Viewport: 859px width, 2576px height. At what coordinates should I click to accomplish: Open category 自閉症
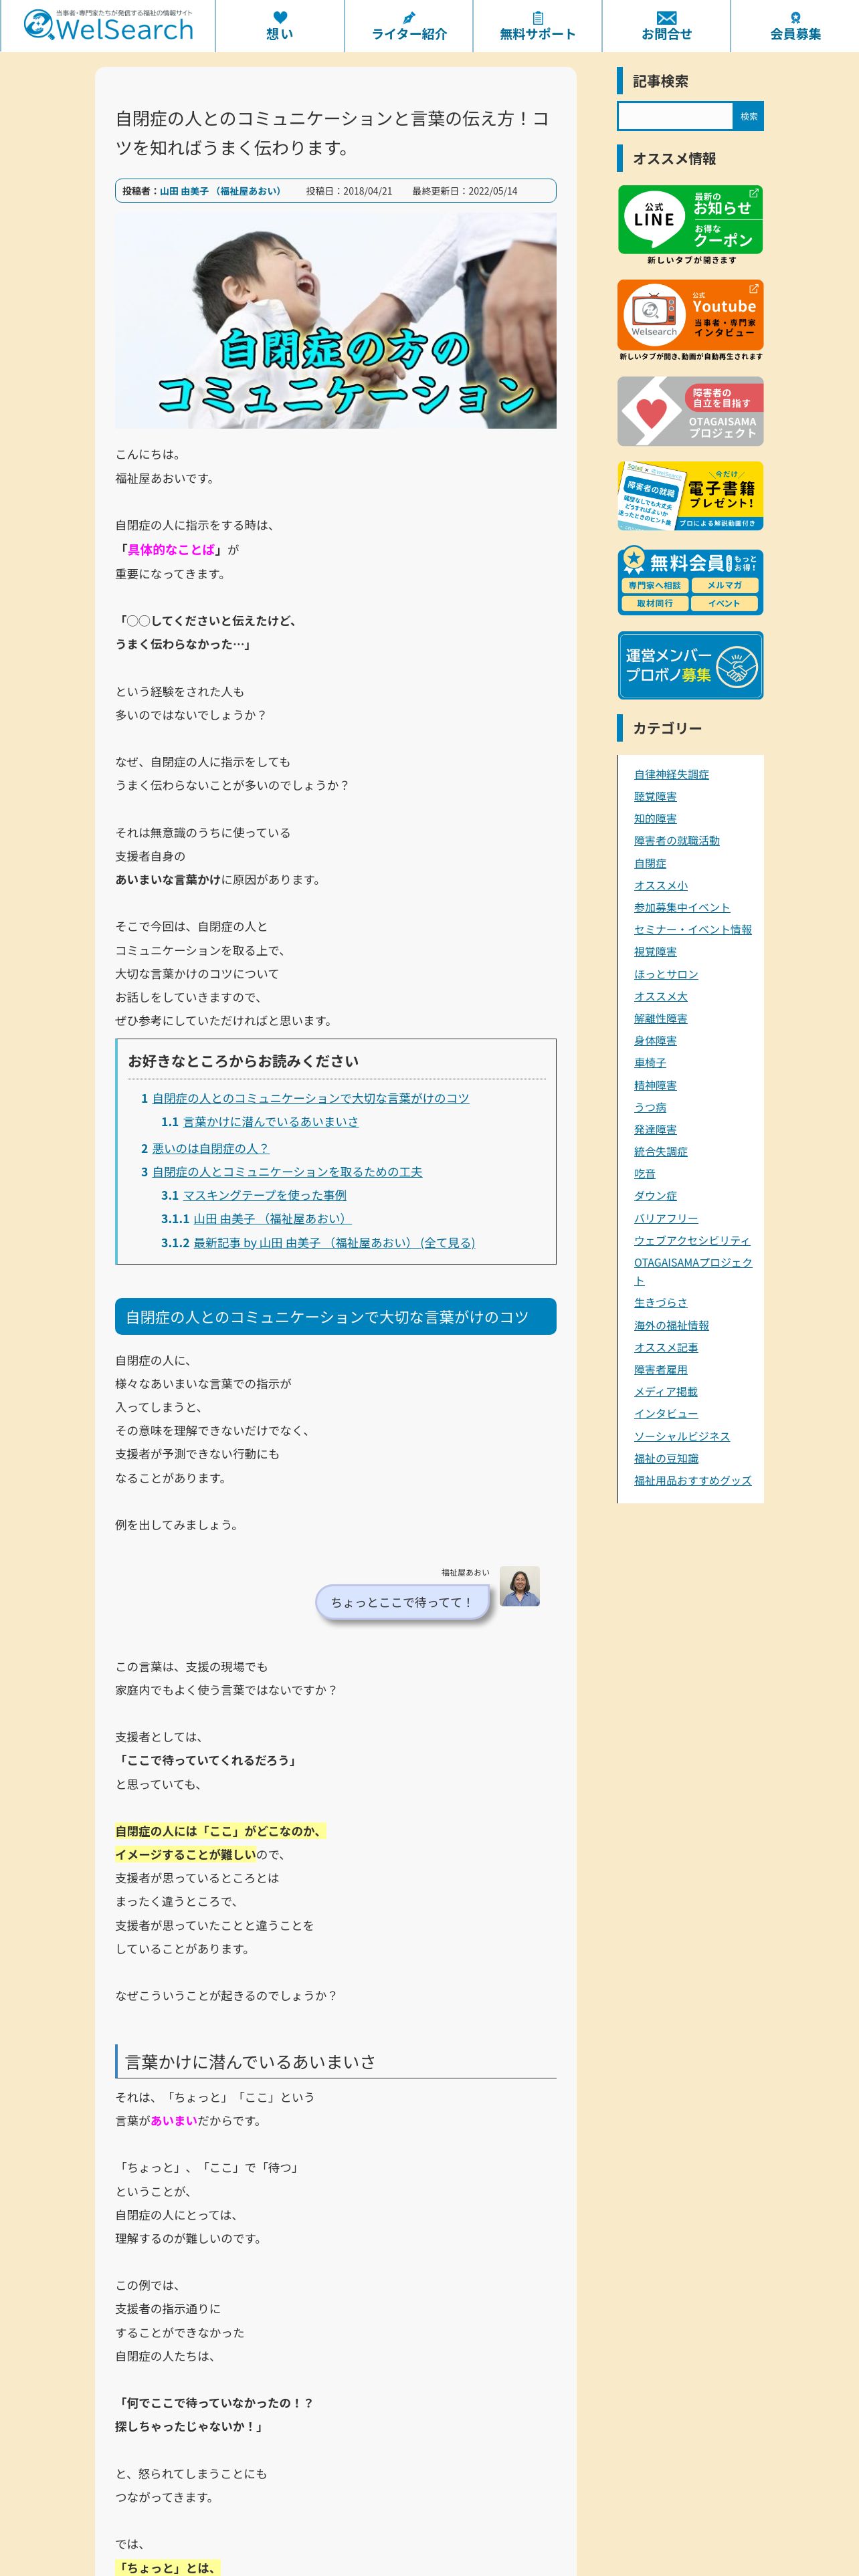click(650, 863)
